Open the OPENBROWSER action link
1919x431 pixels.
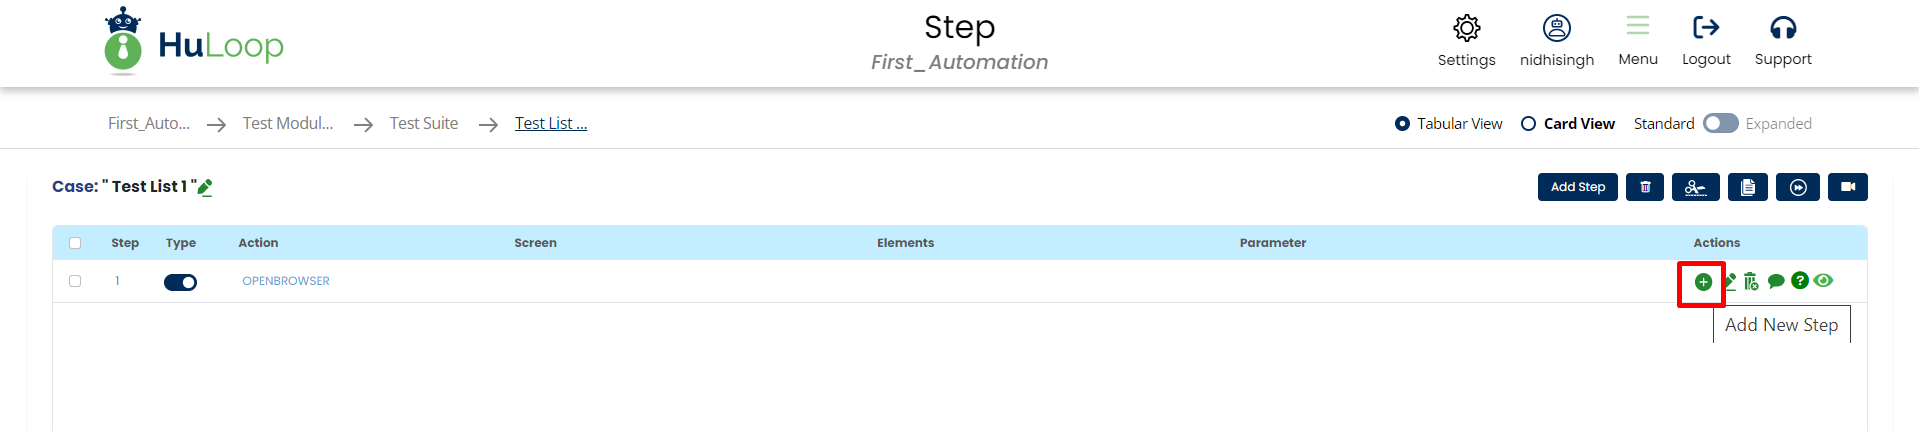(286, 281)
